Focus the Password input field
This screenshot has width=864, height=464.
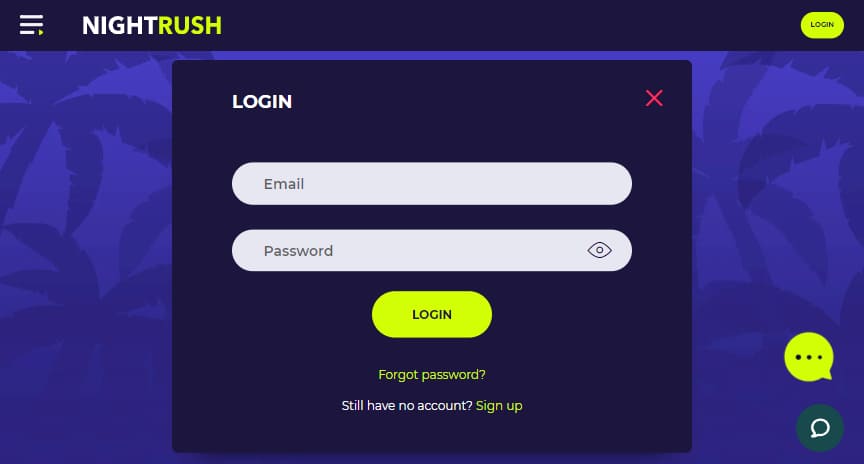[x=432, y=250]
